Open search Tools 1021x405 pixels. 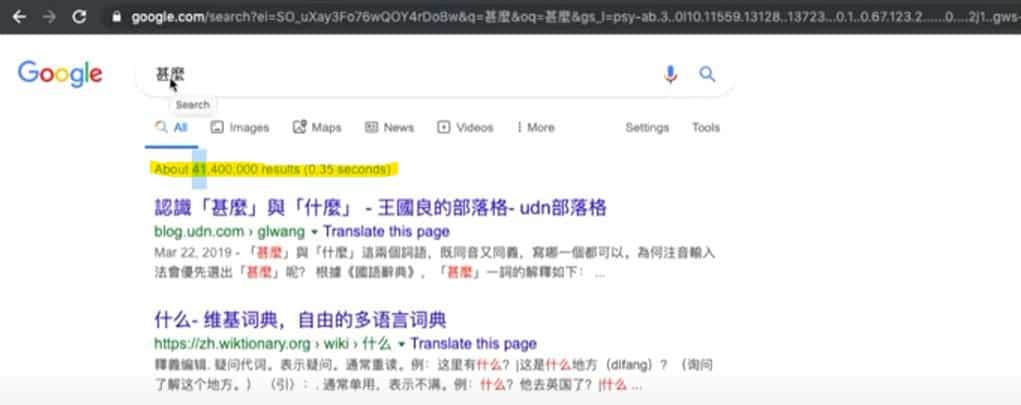[x=706, y=128]
